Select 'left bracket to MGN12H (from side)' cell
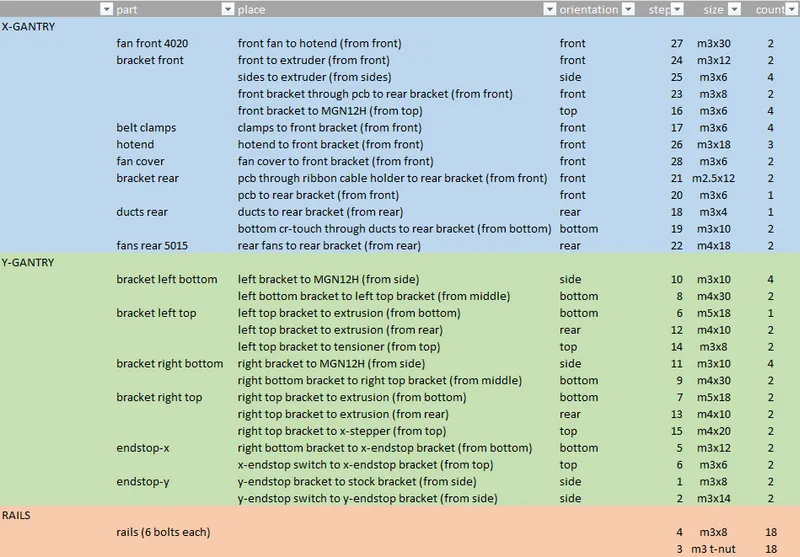Screen dimensions: 800x557 [x=329, y=279]
